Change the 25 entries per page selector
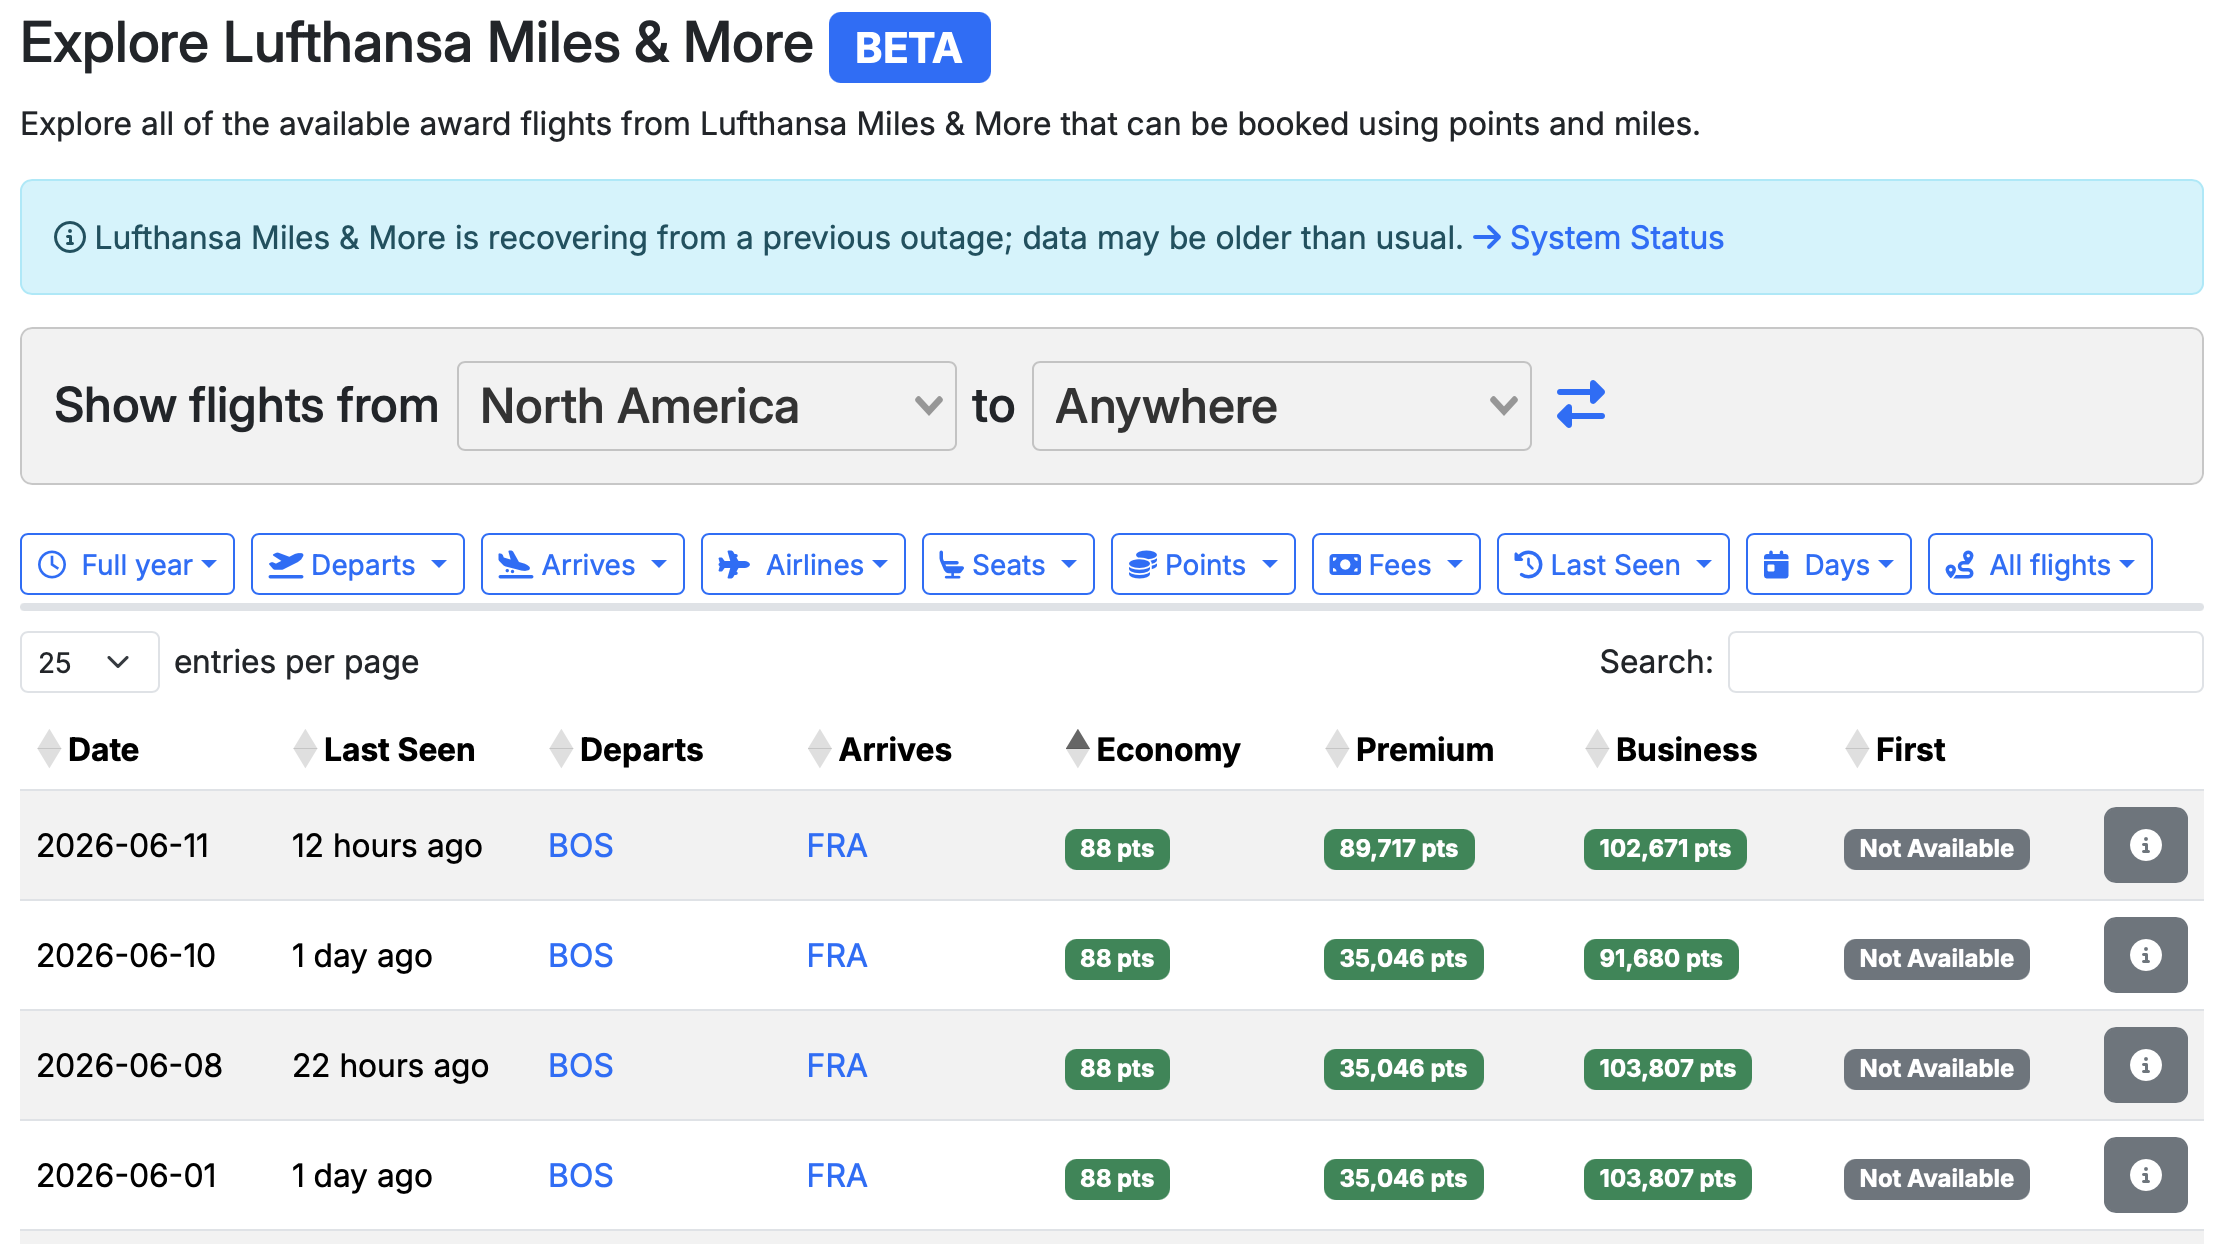 coord(90,662)
